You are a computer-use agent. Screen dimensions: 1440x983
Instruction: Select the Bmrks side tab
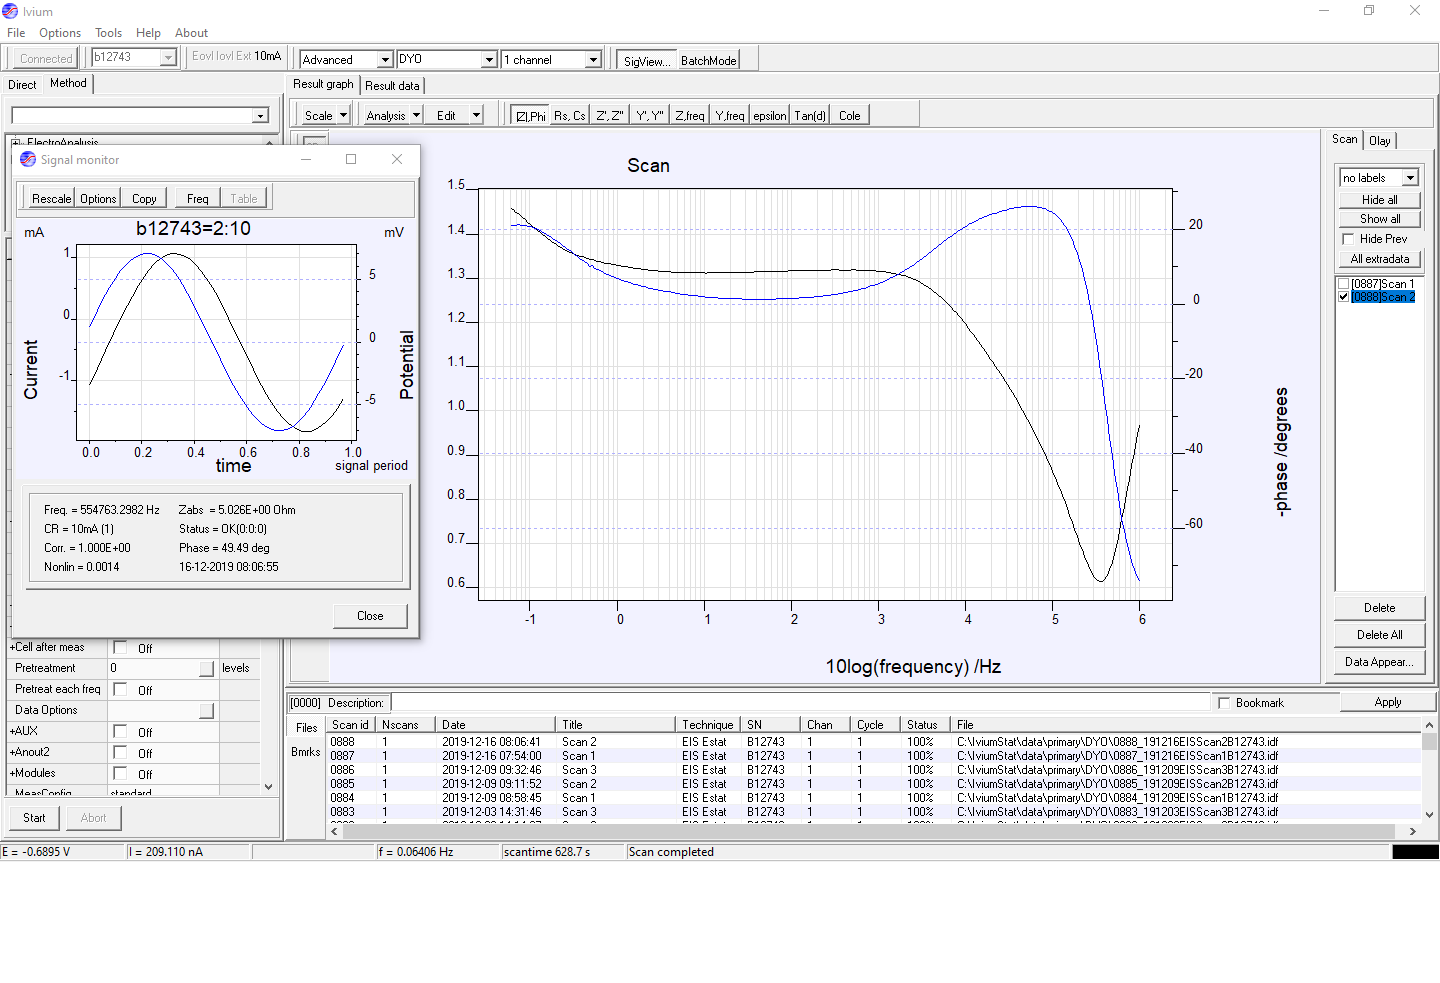[306, 752]
